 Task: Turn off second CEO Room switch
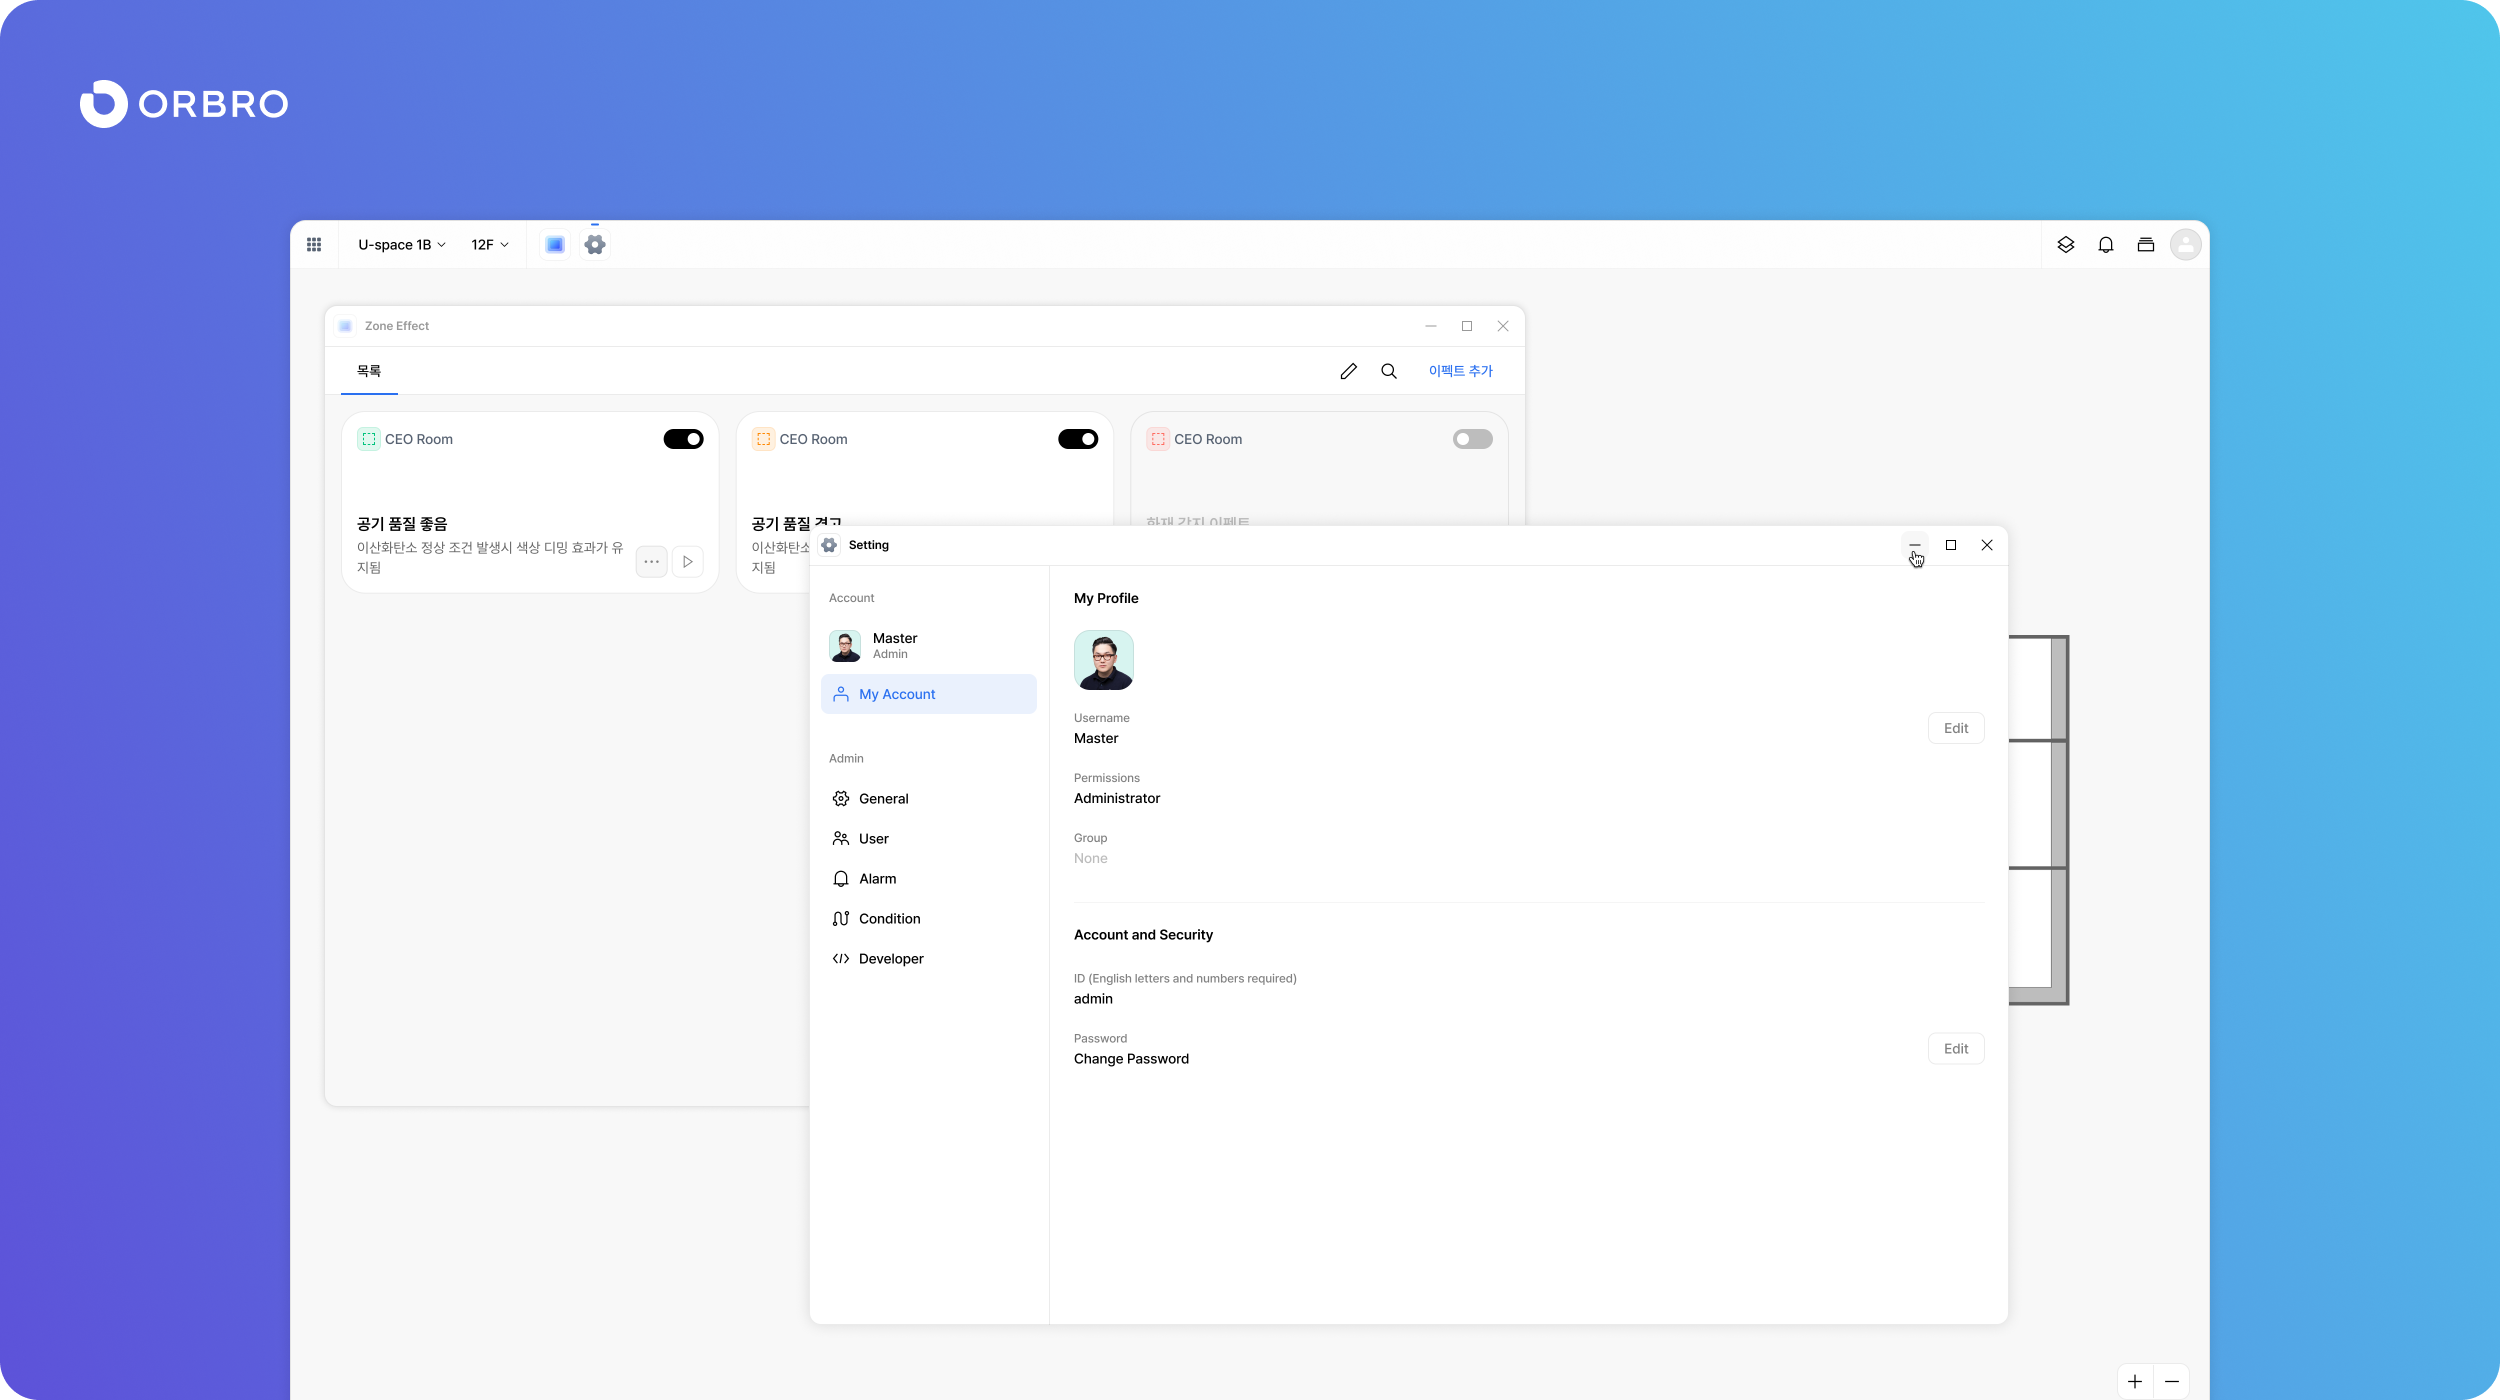(1078, 439)
